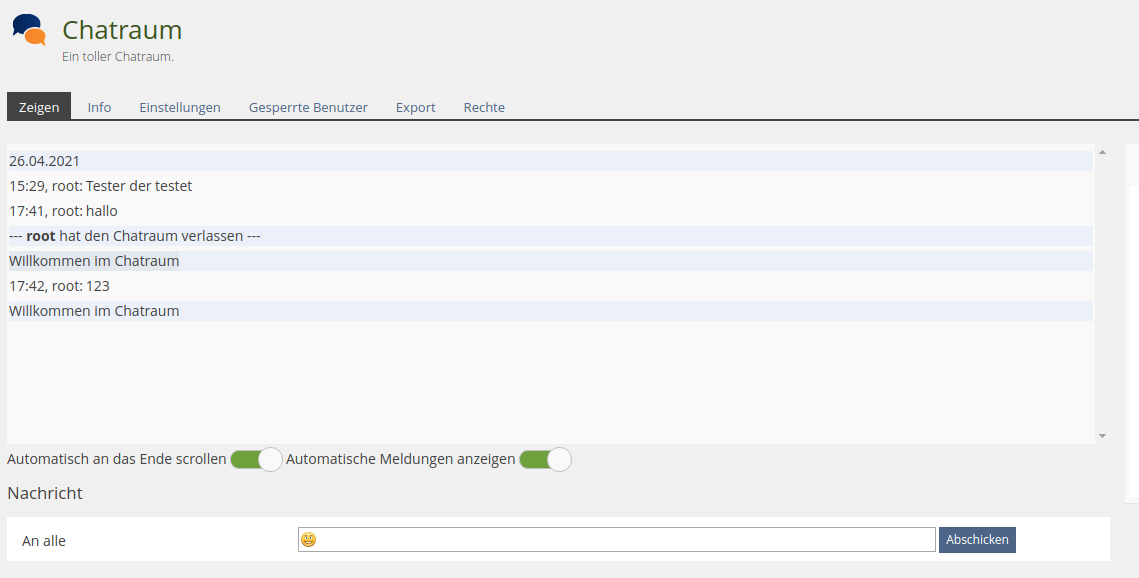Viewport: 1139px width, 578px height.
Task: Select the Export tab
Action: (415, 107)
